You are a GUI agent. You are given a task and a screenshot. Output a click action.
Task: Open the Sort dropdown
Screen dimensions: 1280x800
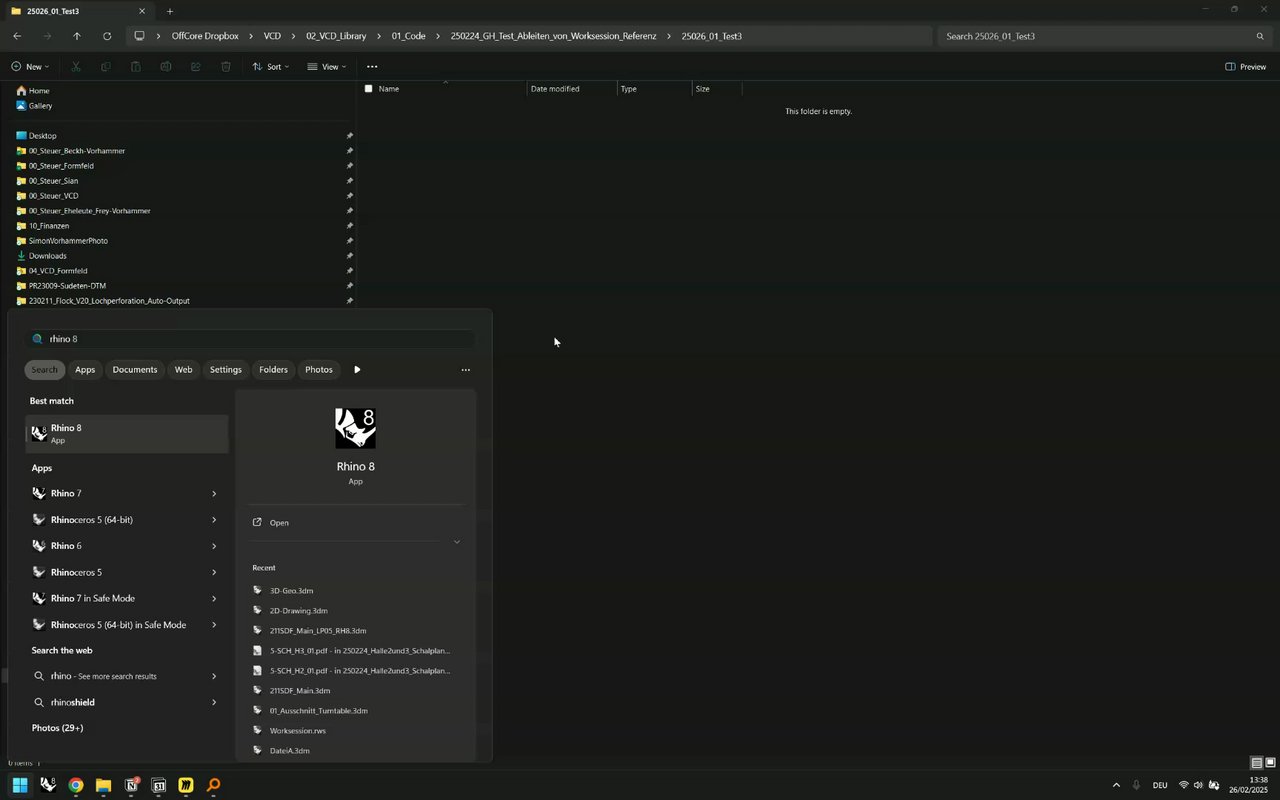(270, 67)
